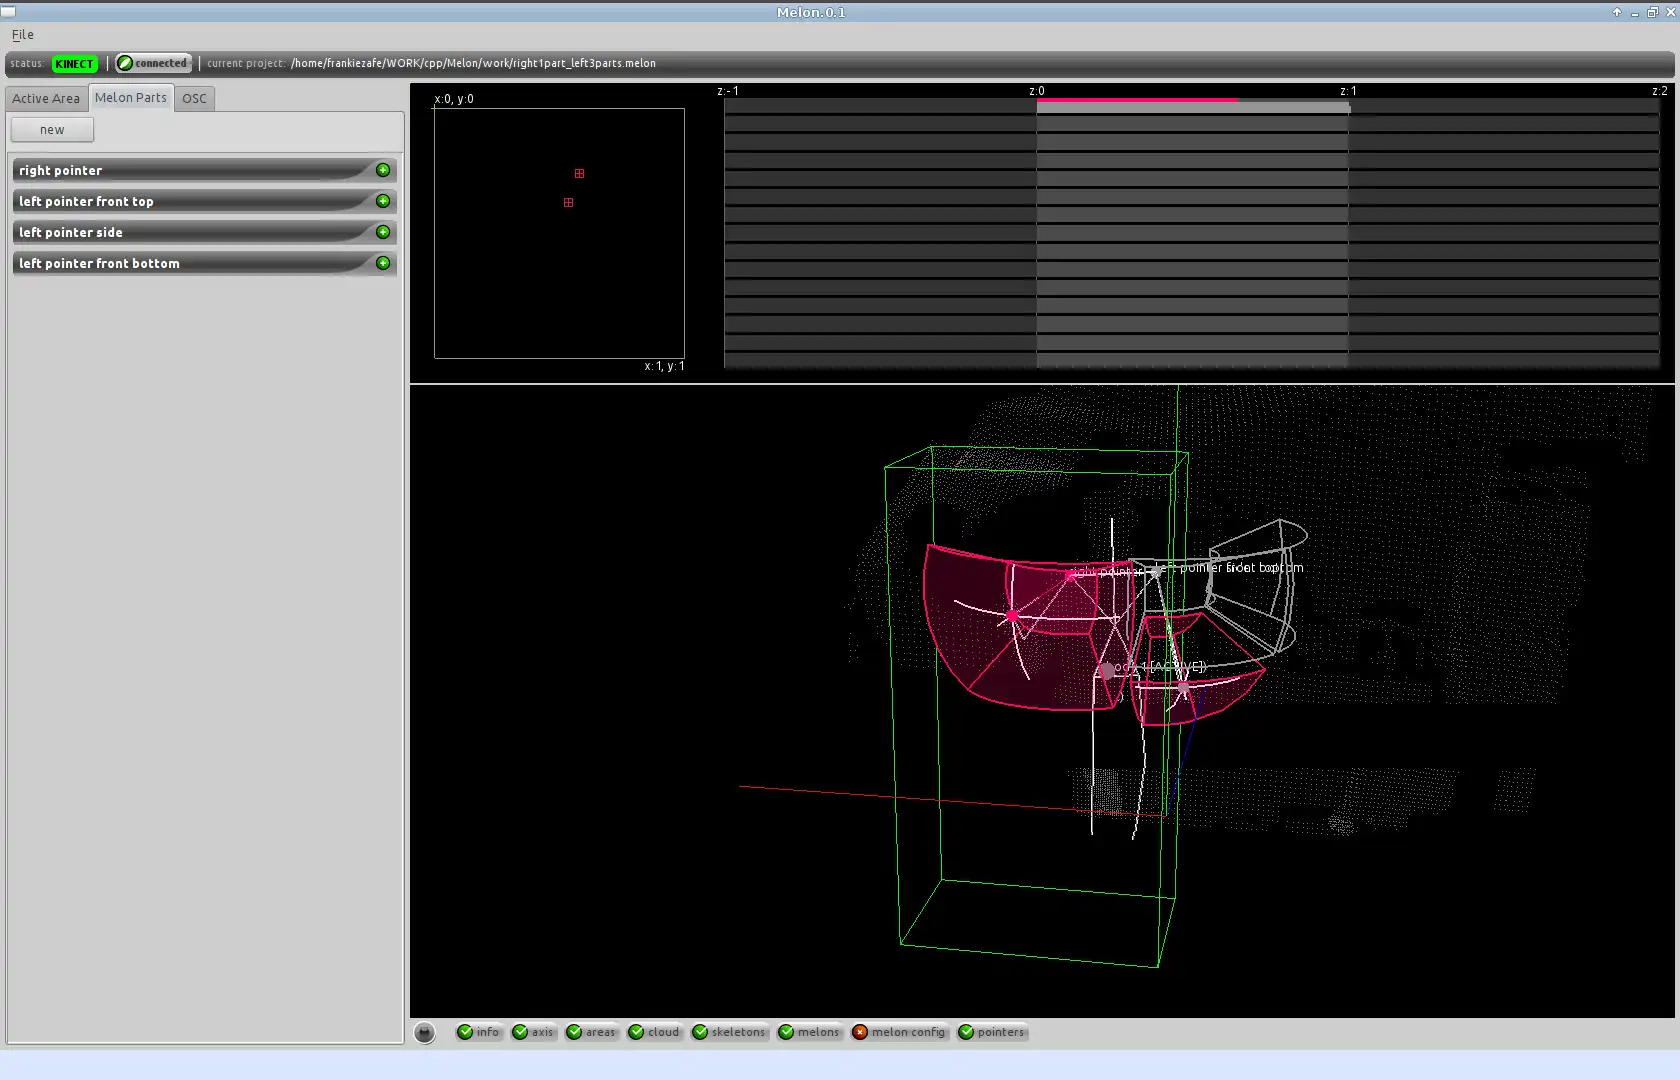Toggle melons visibility
The width and height of the screenshot is (1680, 1080).
tap(809, 1032)
